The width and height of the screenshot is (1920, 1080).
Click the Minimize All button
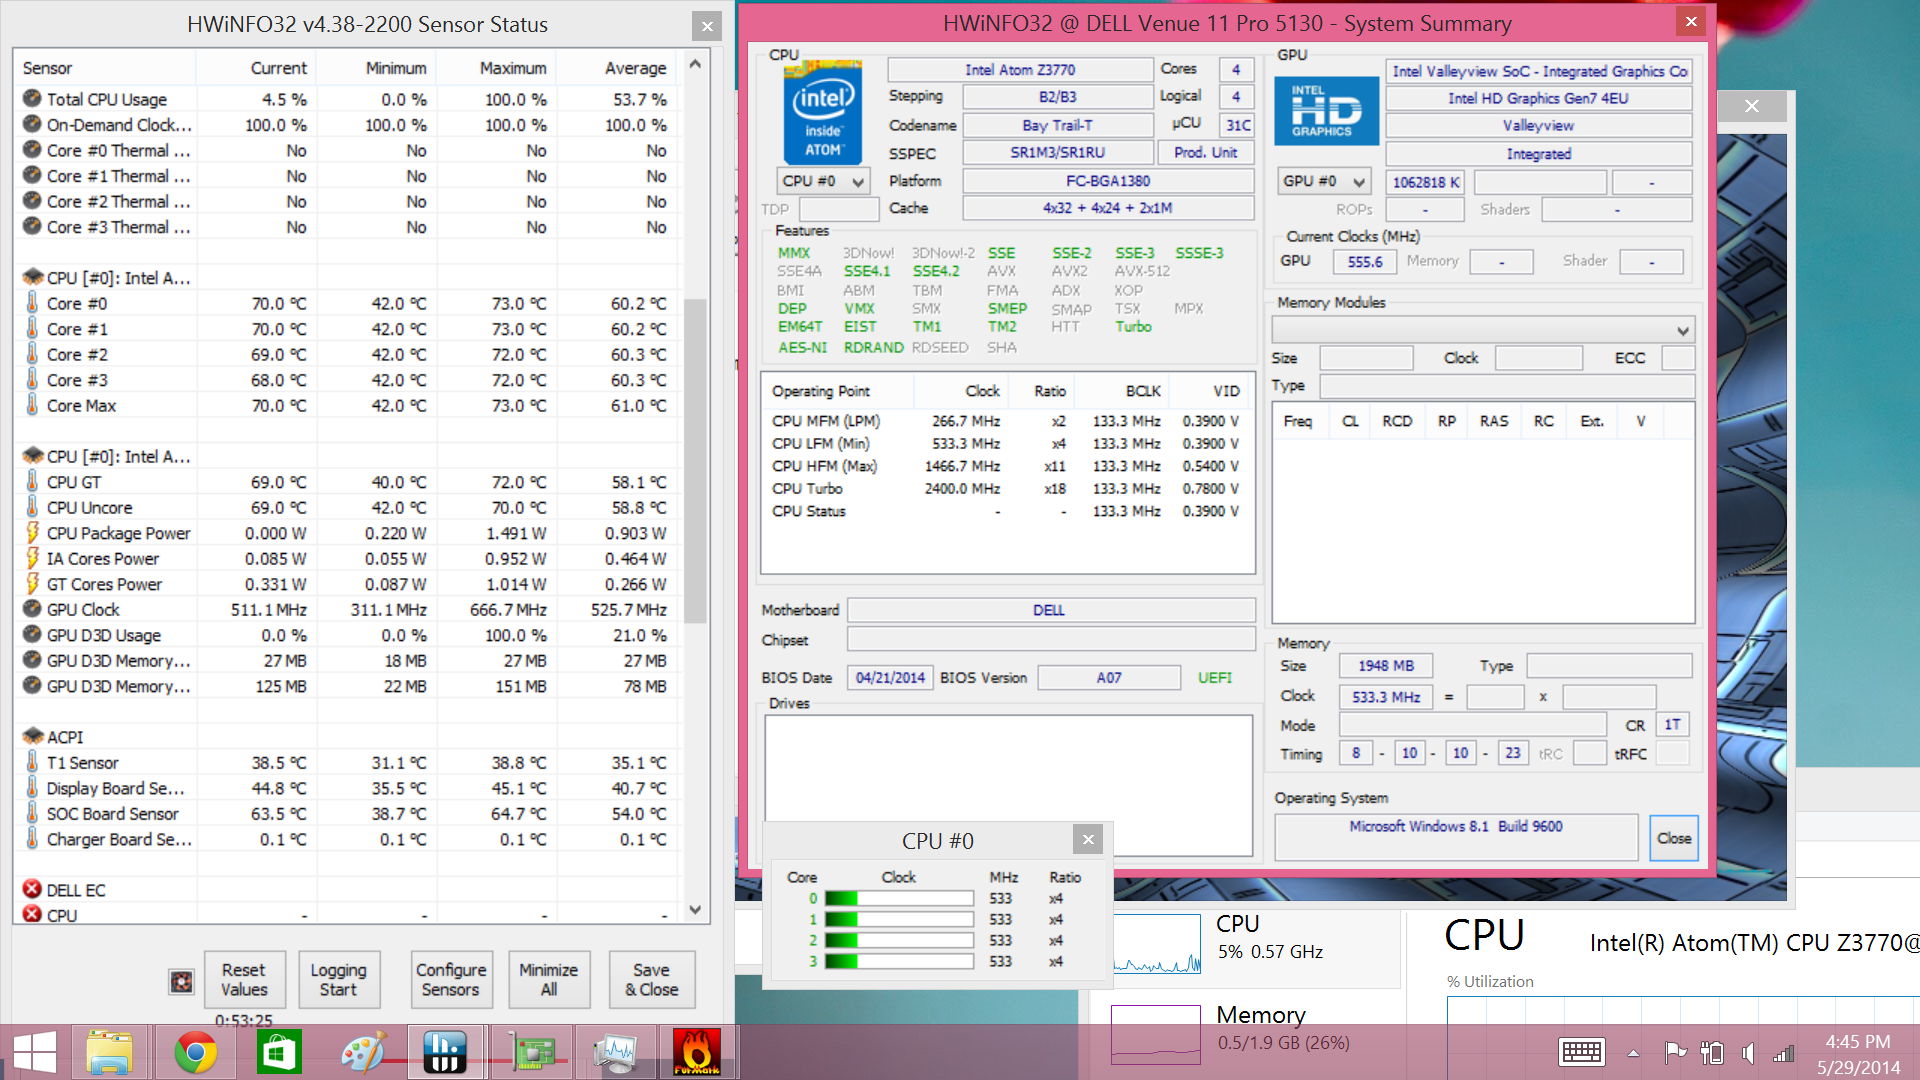pyautogui.click(x=549, y=980)
